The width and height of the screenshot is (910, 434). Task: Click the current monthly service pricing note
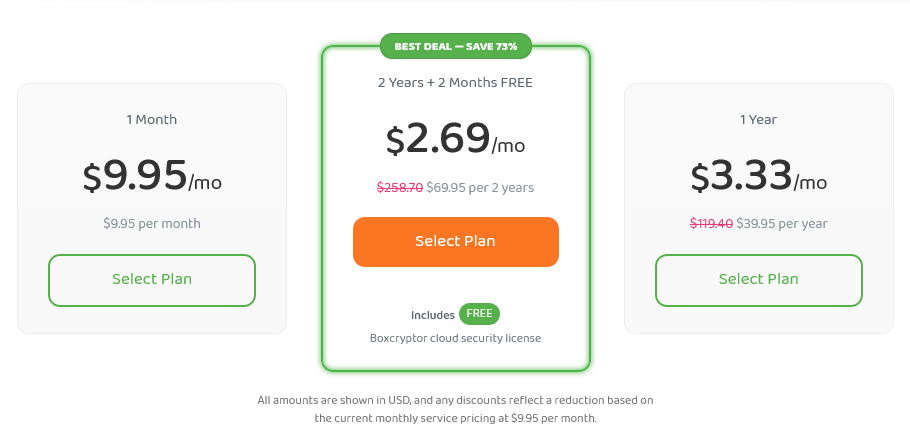(456, 418)
